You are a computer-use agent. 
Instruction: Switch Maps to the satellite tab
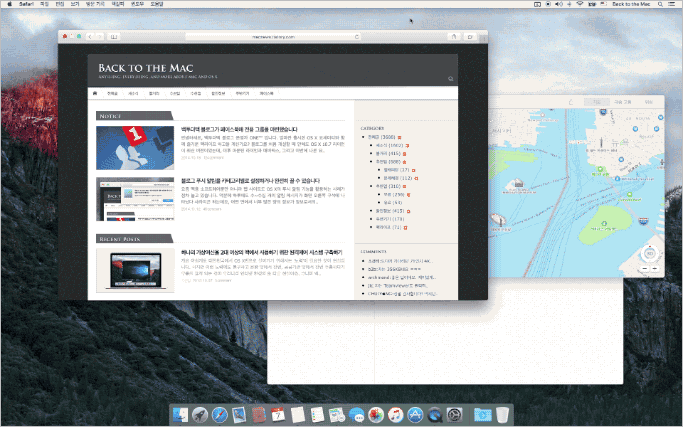649,102
